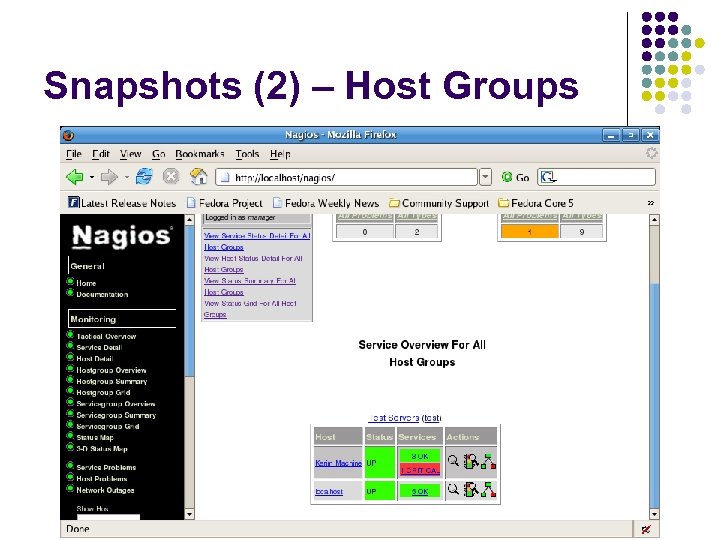This screenshot has width=720, height=540.
Task: Open Hostgroup Summary in sidebar
Action: coord(112,382)
